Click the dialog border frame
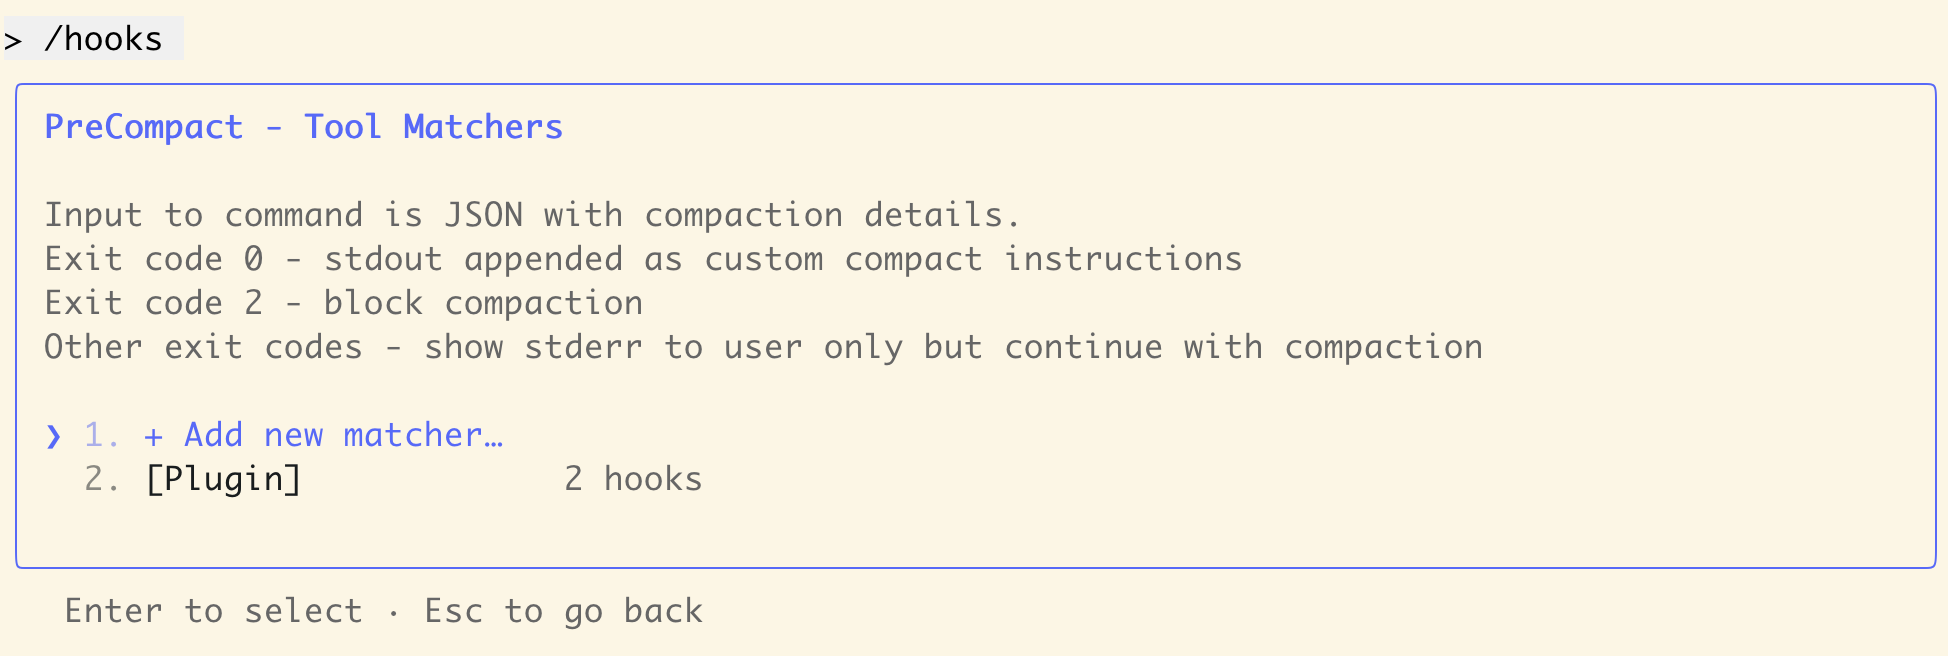1948x656 pixels. tap(975, 86)
